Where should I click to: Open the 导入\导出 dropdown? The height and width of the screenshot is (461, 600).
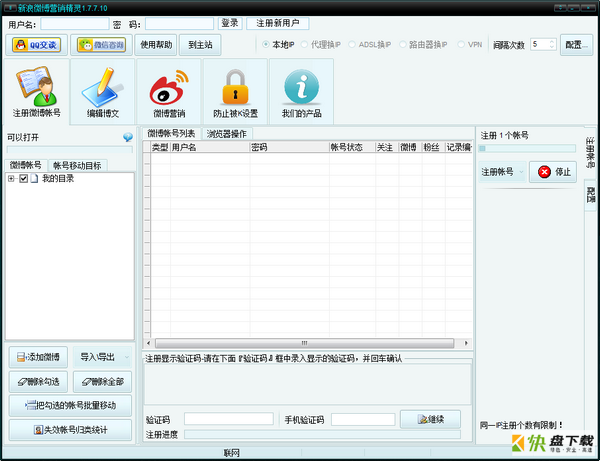coord(102,357)
